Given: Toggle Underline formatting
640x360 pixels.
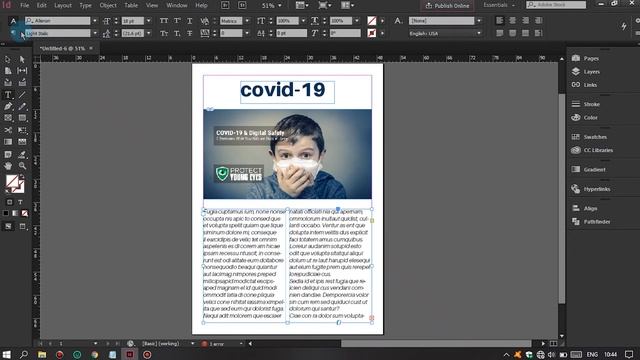Looking at the screenshot, I should 190,20.
